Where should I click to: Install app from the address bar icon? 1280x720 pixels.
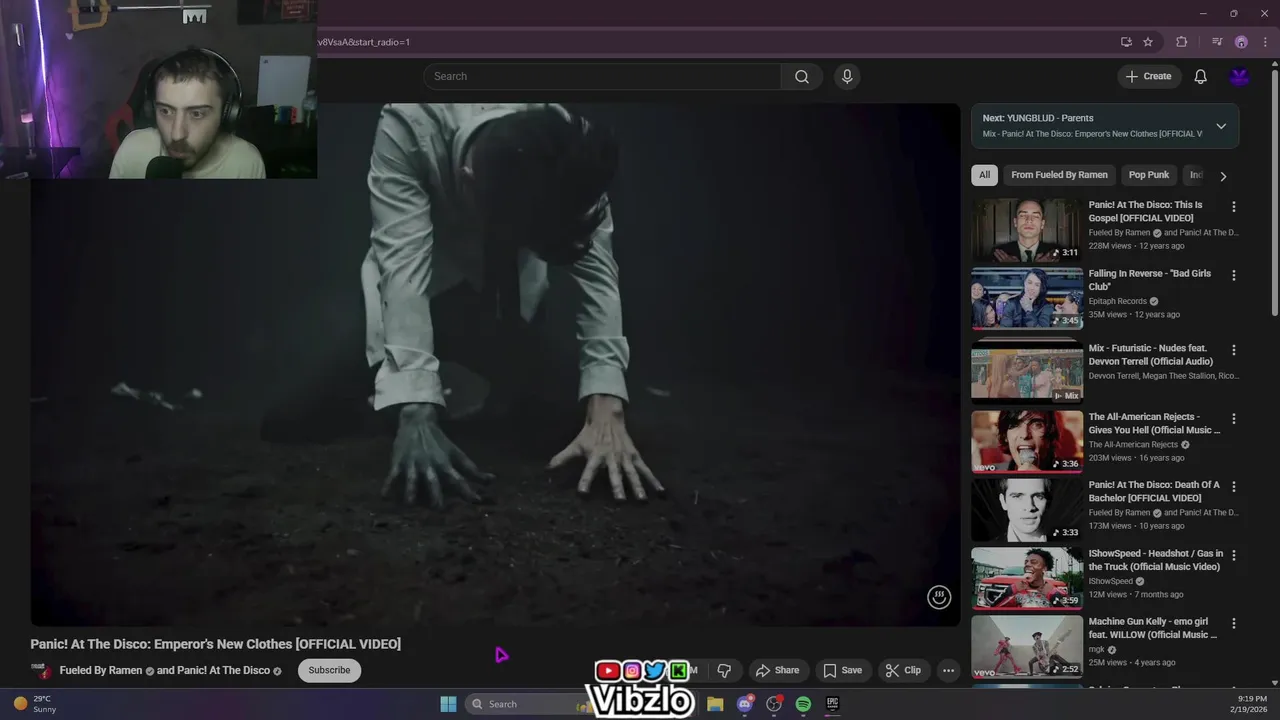(x=1126, y=42)
